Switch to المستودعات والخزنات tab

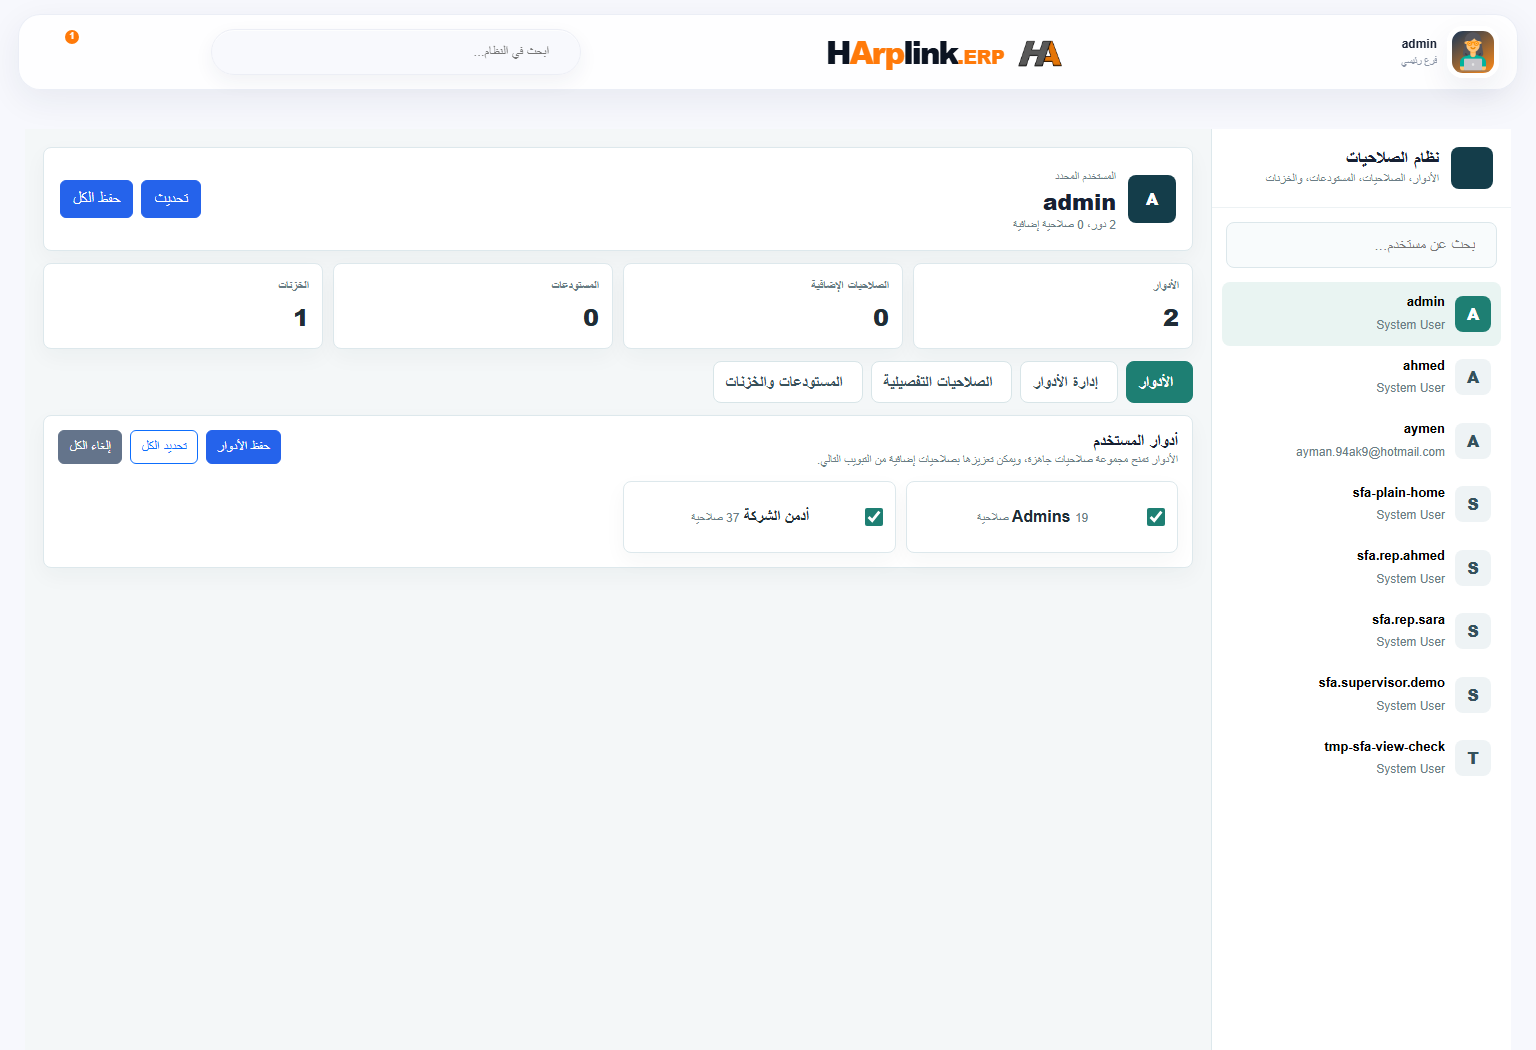click(x=788, y=382)
